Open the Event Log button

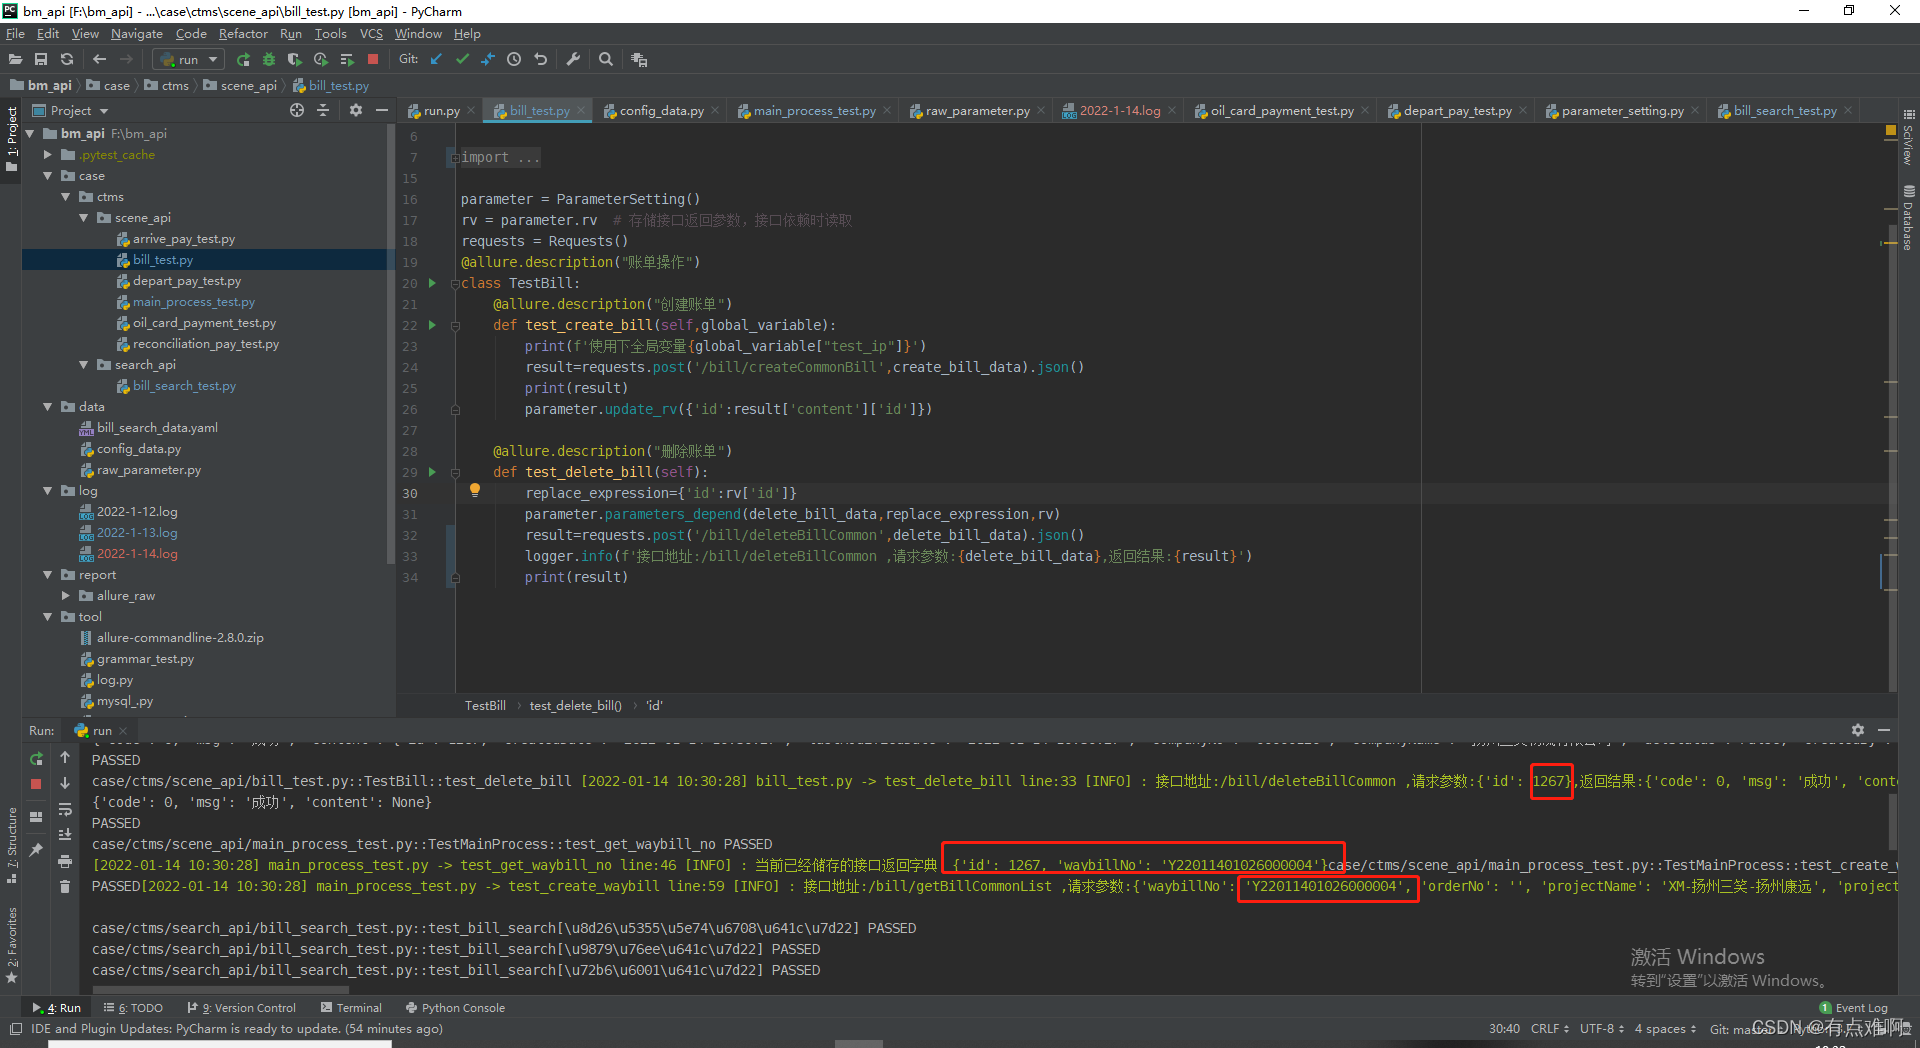click(x=1853, y=1008)
